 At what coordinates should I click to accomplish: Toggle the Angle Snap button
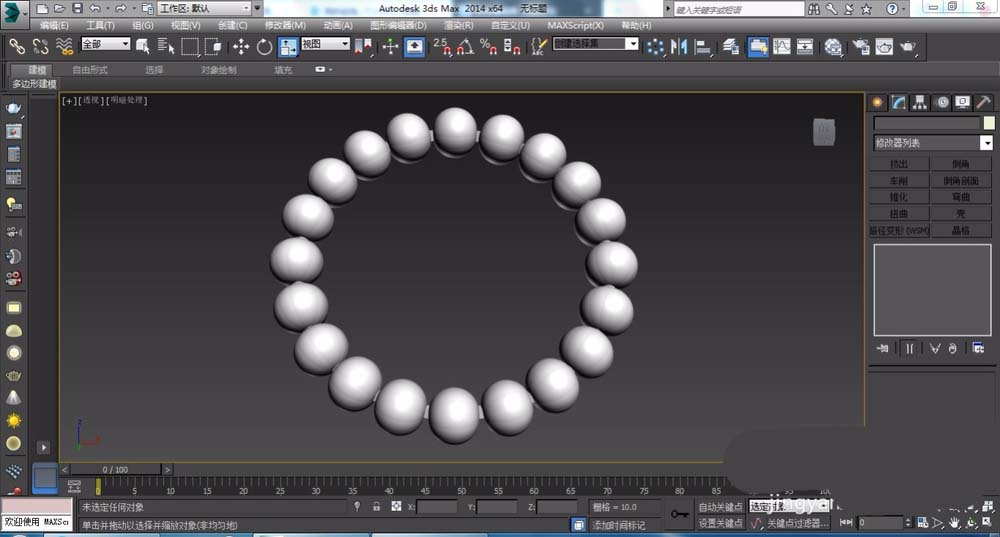coord(464,46)
